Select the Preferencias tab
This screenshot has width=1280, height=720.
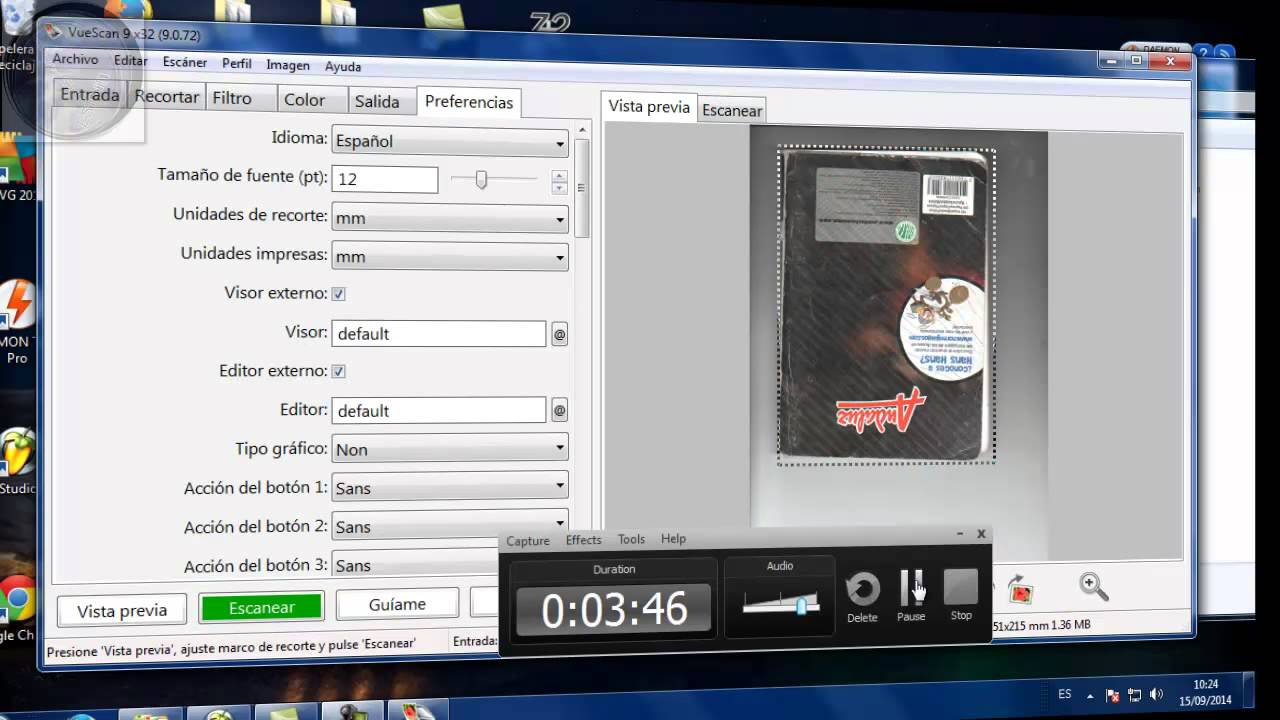[x=469, y=102]
